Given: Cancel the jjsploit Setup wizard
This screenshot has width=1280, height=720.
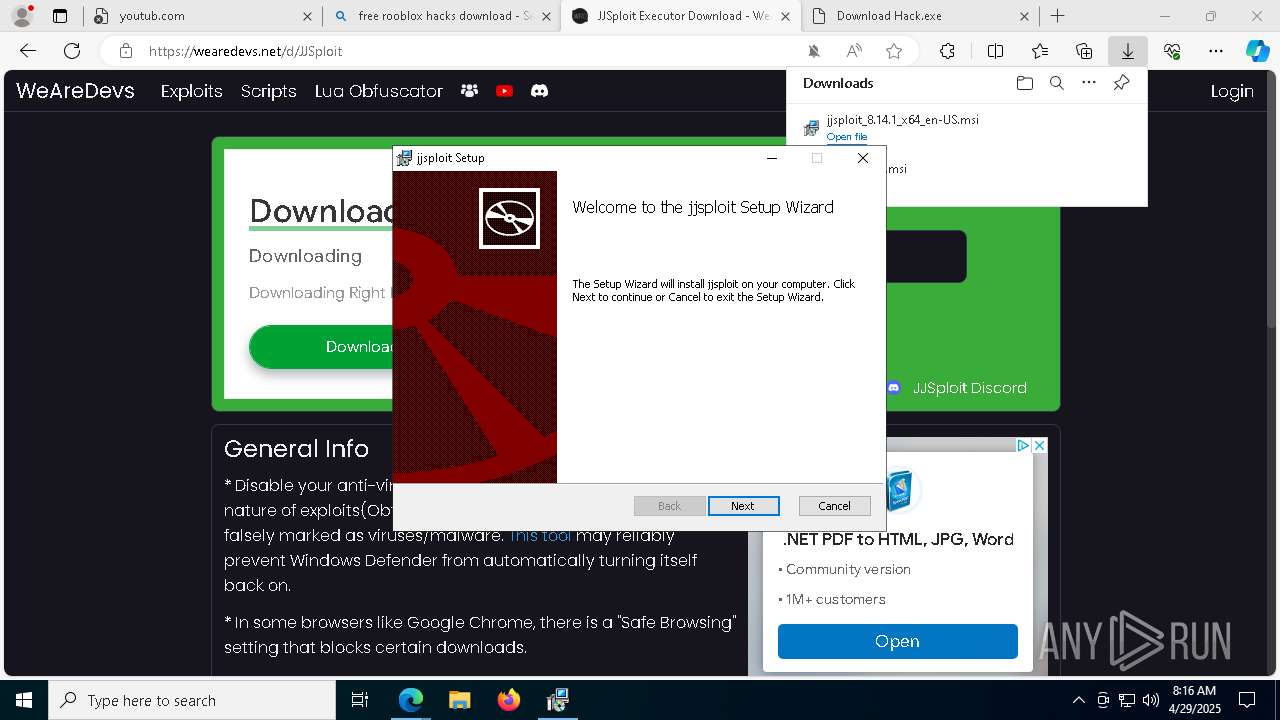Looking at the screenshot, I should (x=834, y=506).
